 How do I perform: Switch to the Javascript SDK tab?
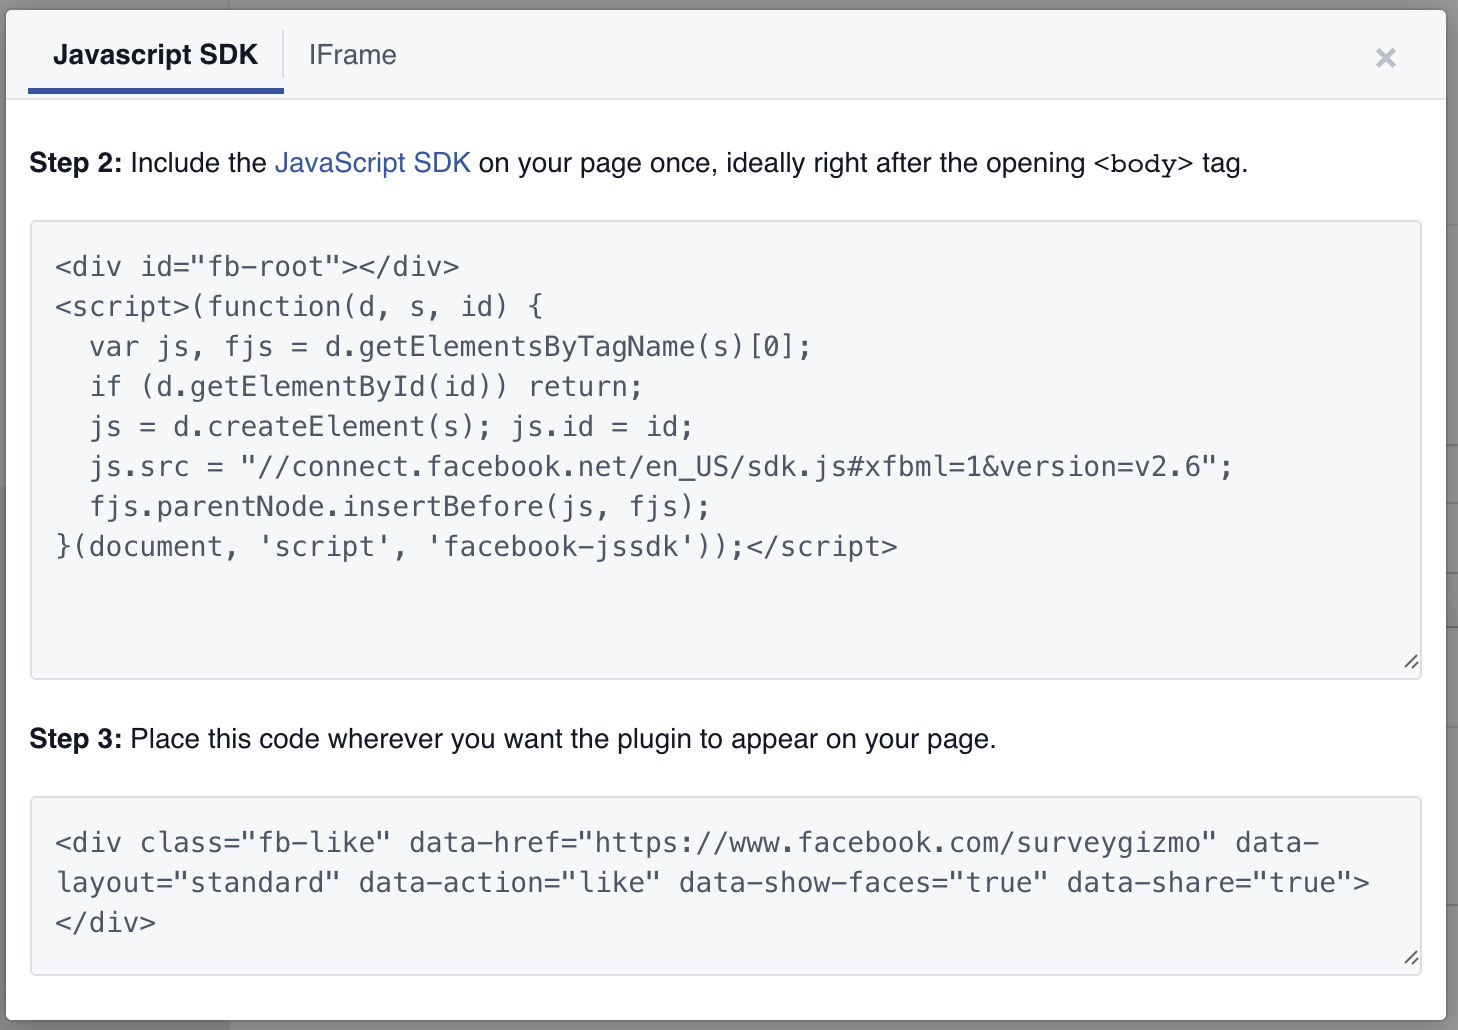[155, 55]
